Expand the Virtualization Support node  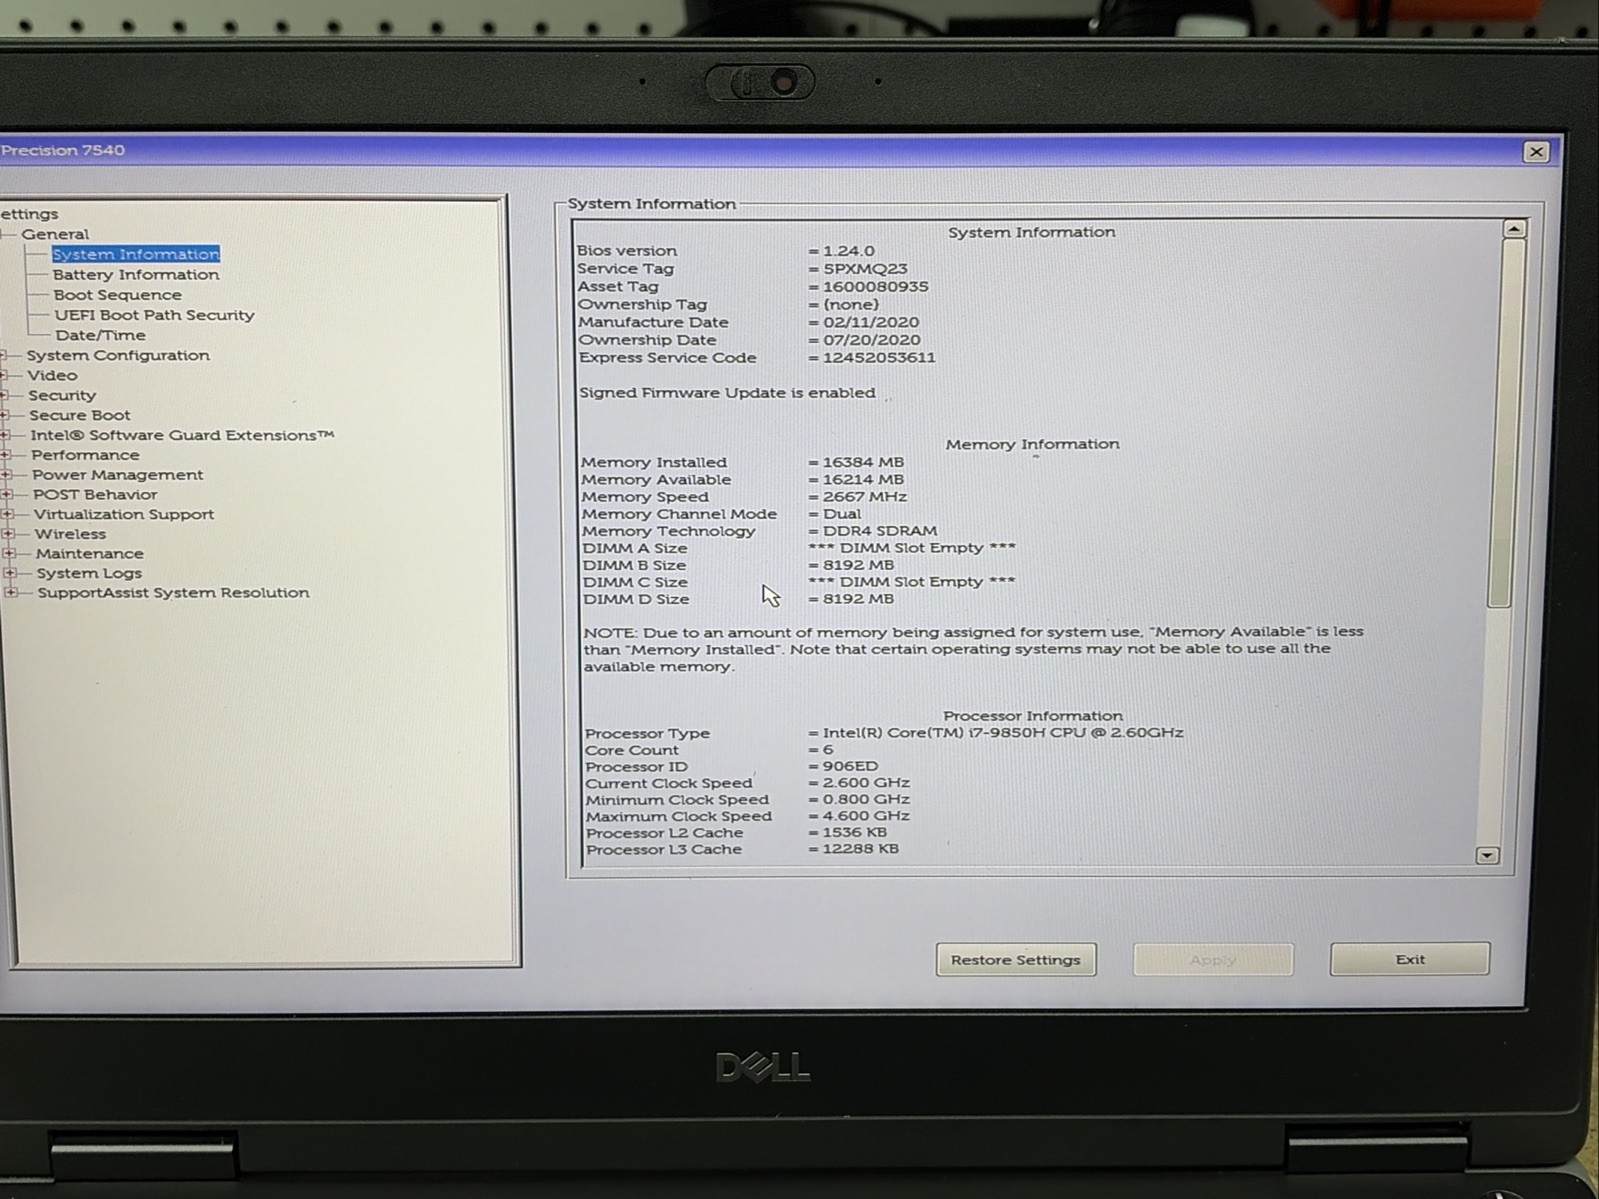pos(8,514)
